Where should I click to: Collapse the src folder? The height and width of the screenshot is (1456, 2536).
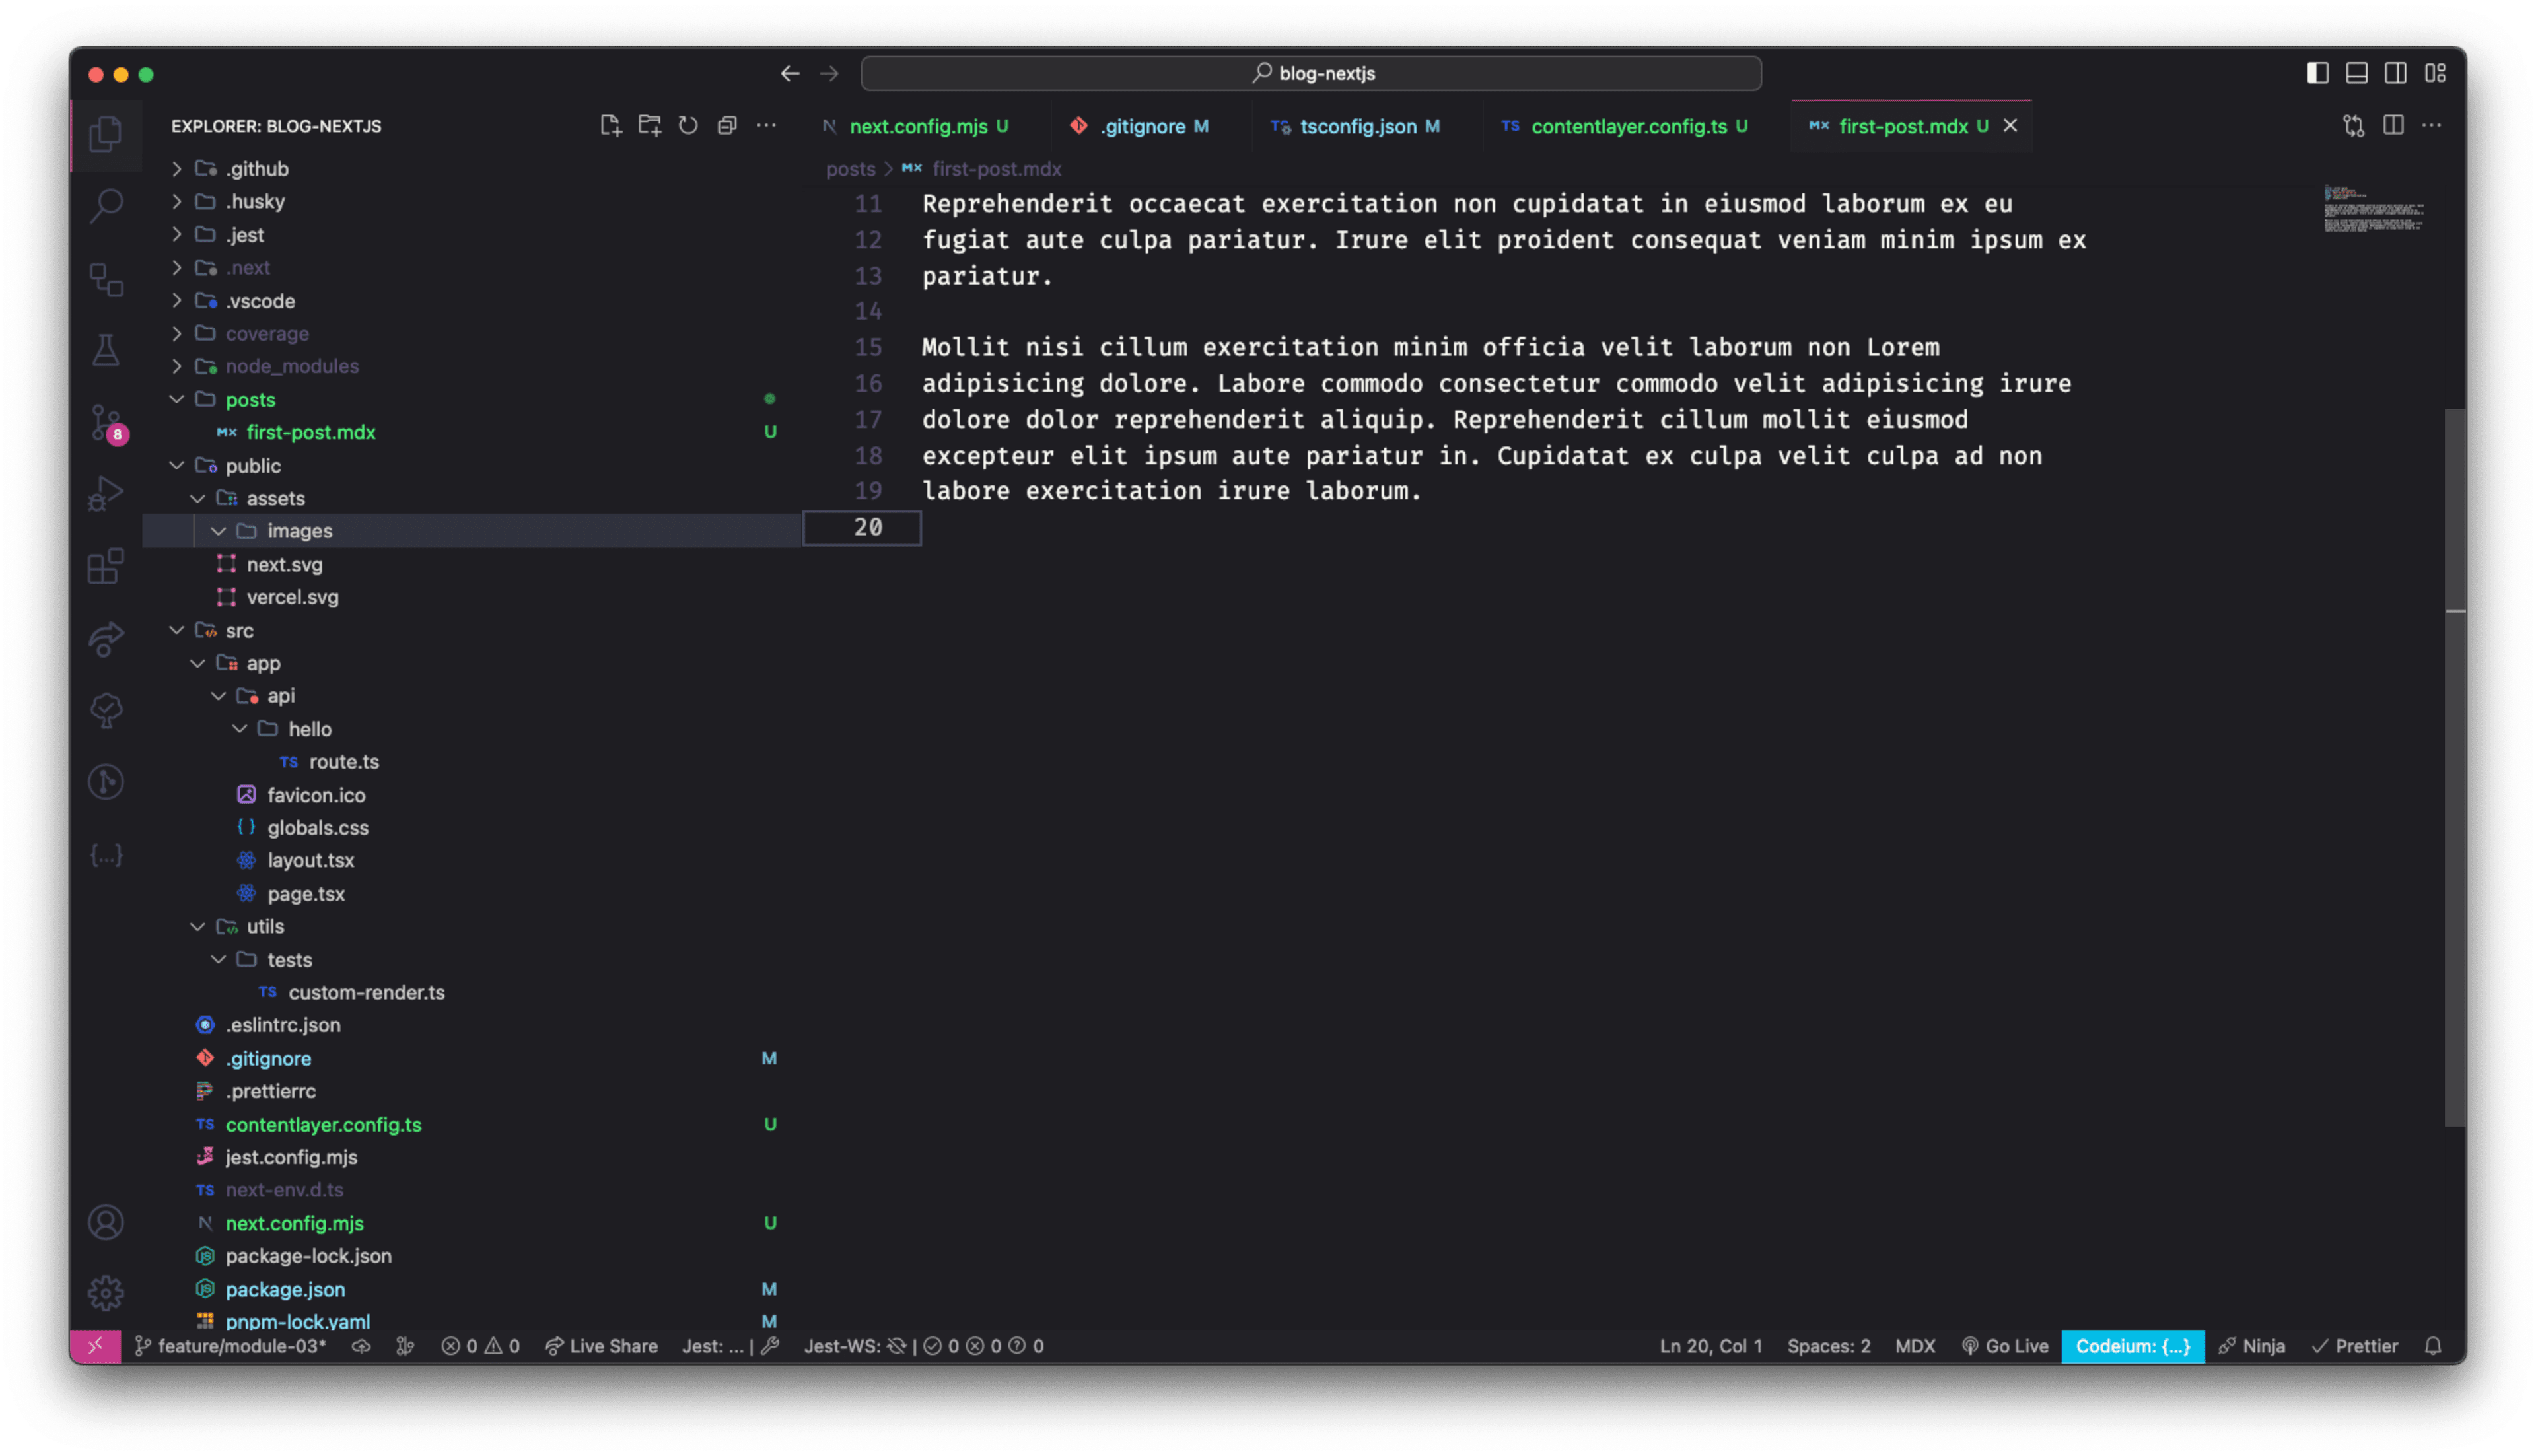[x=239, y=631]
